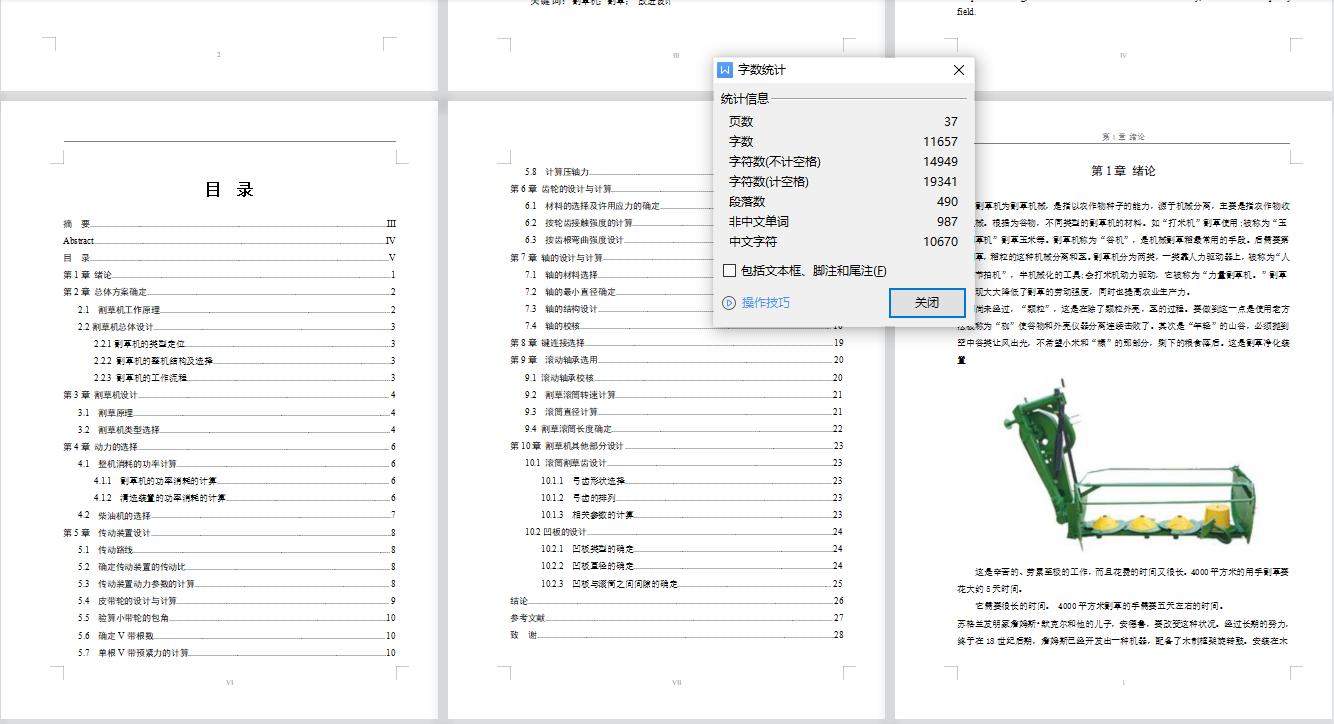Open the 操作技巧 tips link
This screenshot has width=1334, height=724.
pos(765,302)
